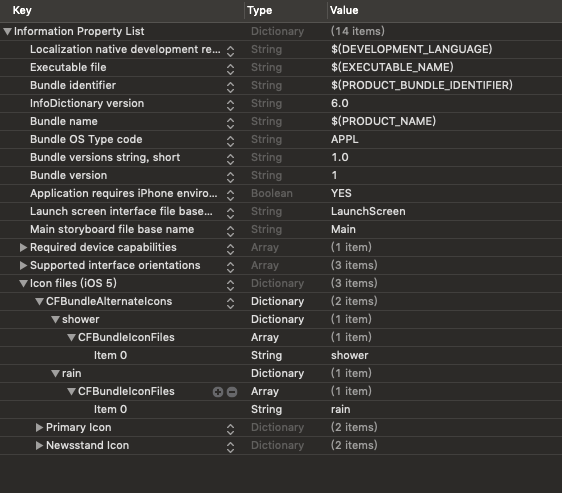Screen dimensions: 562x493
Task: Expand Required device capabilities array
Action: (23, 247)
